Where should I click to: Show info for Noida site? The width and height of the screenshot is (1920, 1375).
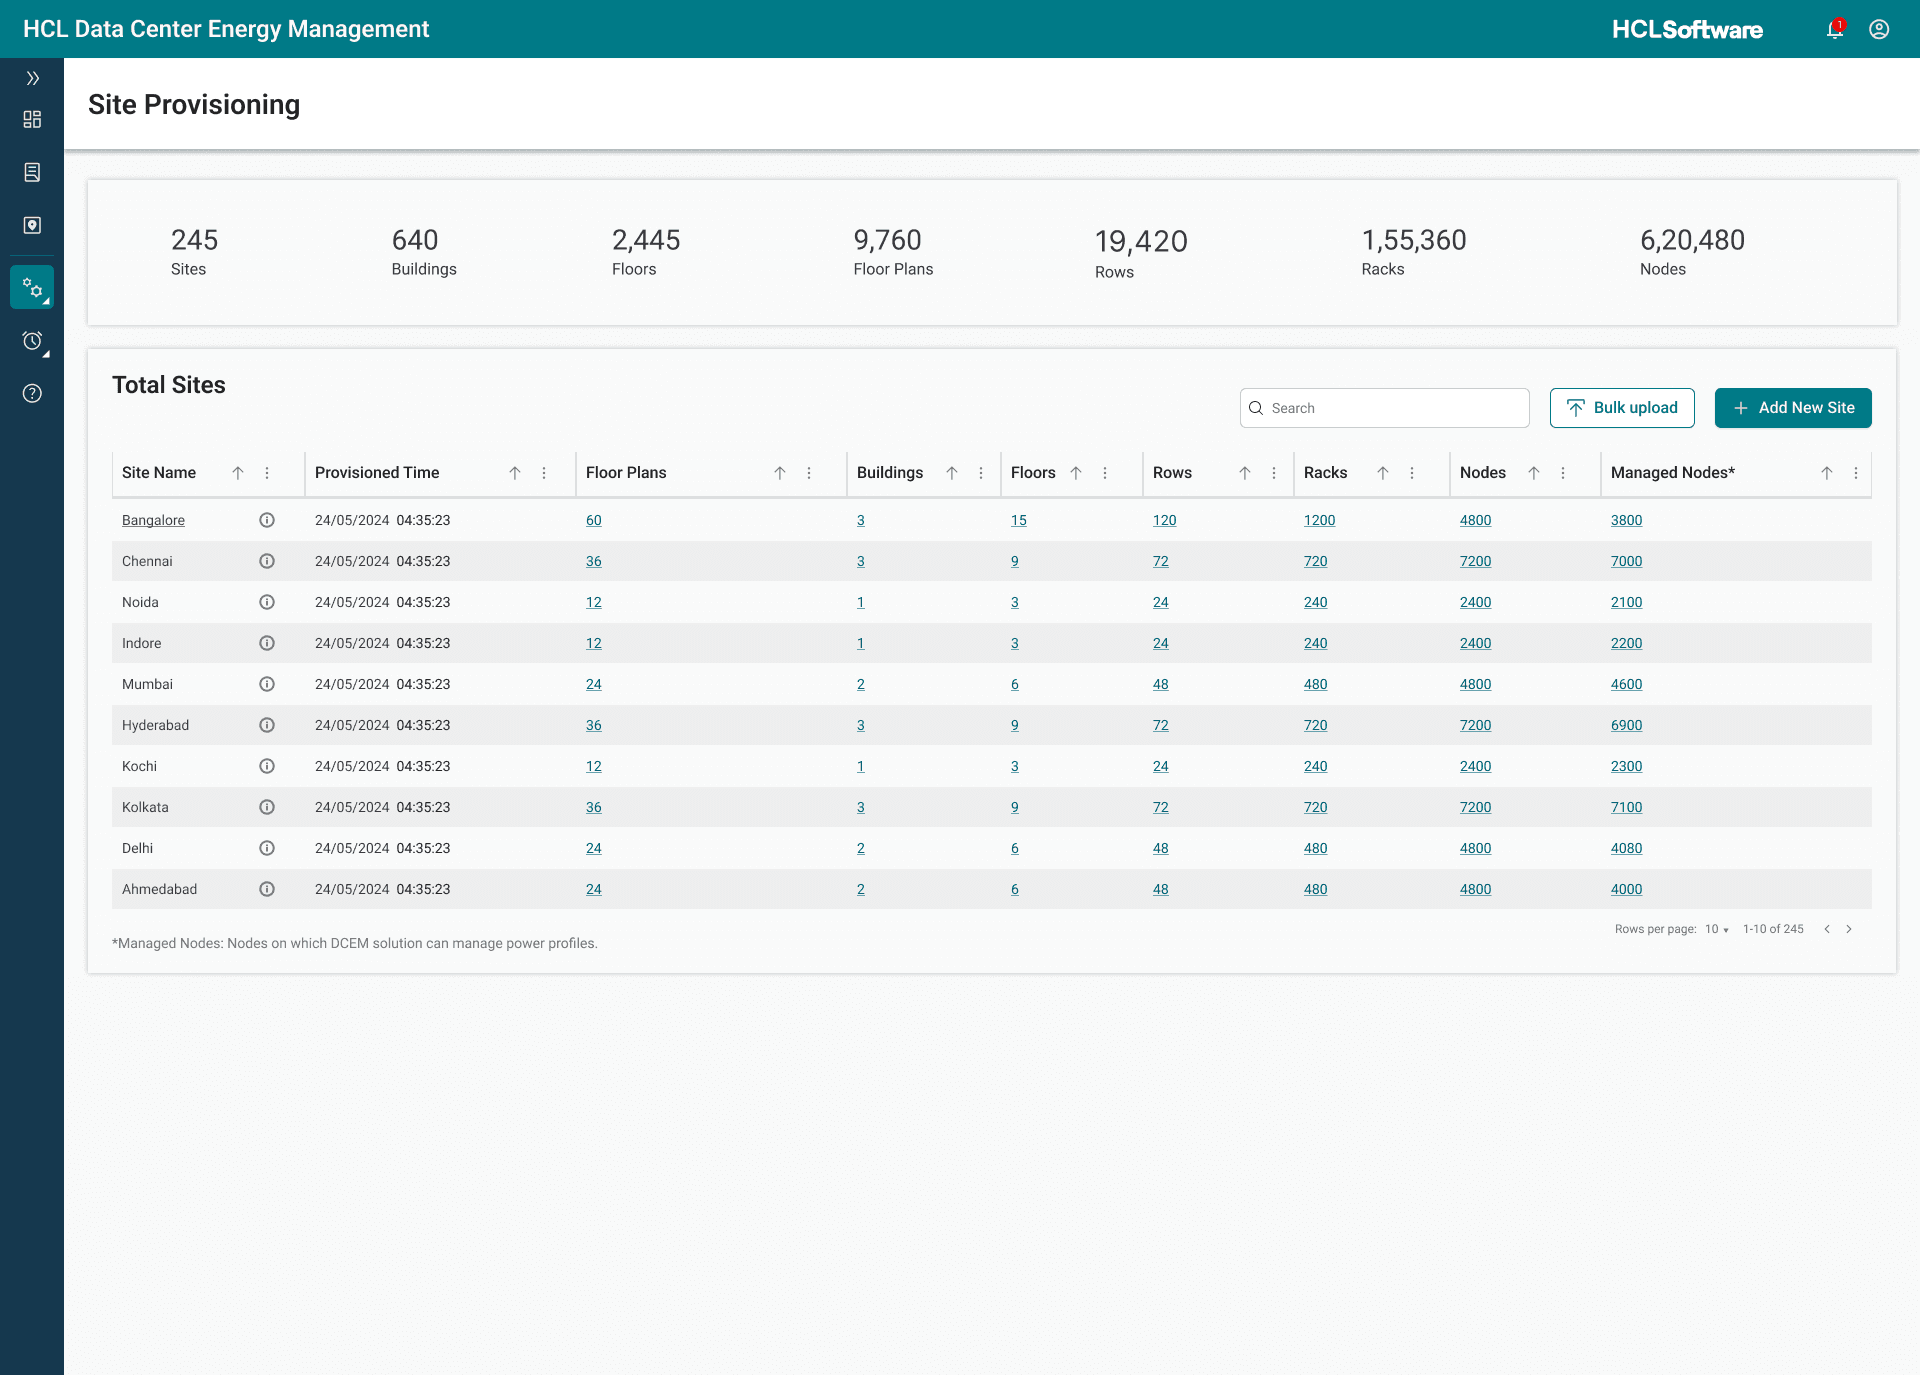pos(267,602)
